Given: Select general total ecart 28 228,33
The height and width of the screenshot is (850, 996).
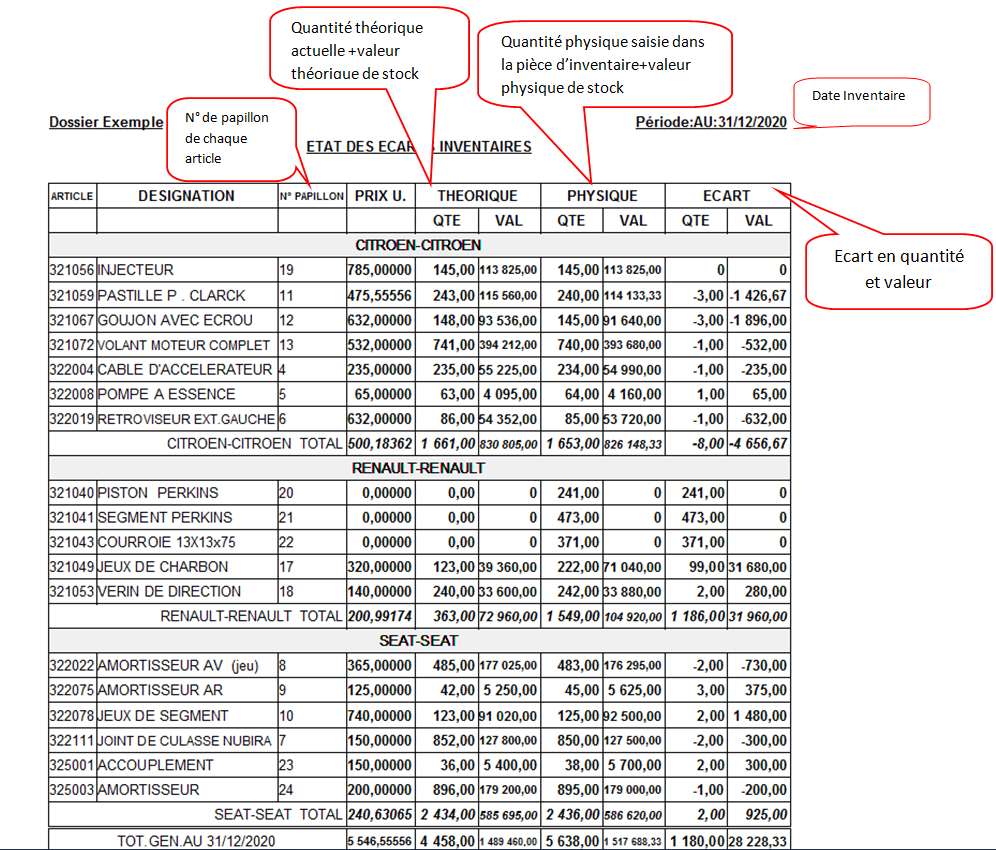Looking at the screenshot, I should tap(758, 841).
